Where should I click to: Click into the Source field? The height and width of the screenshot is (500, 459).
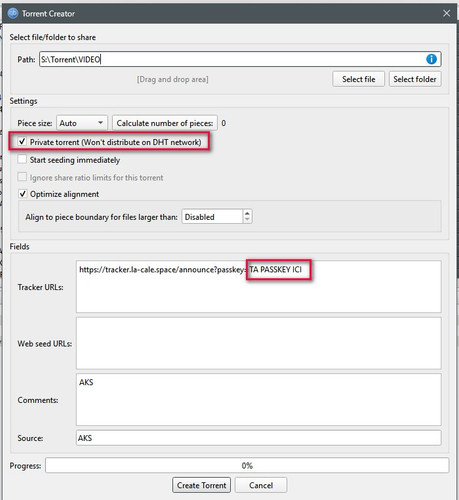[x=259, y=438]
